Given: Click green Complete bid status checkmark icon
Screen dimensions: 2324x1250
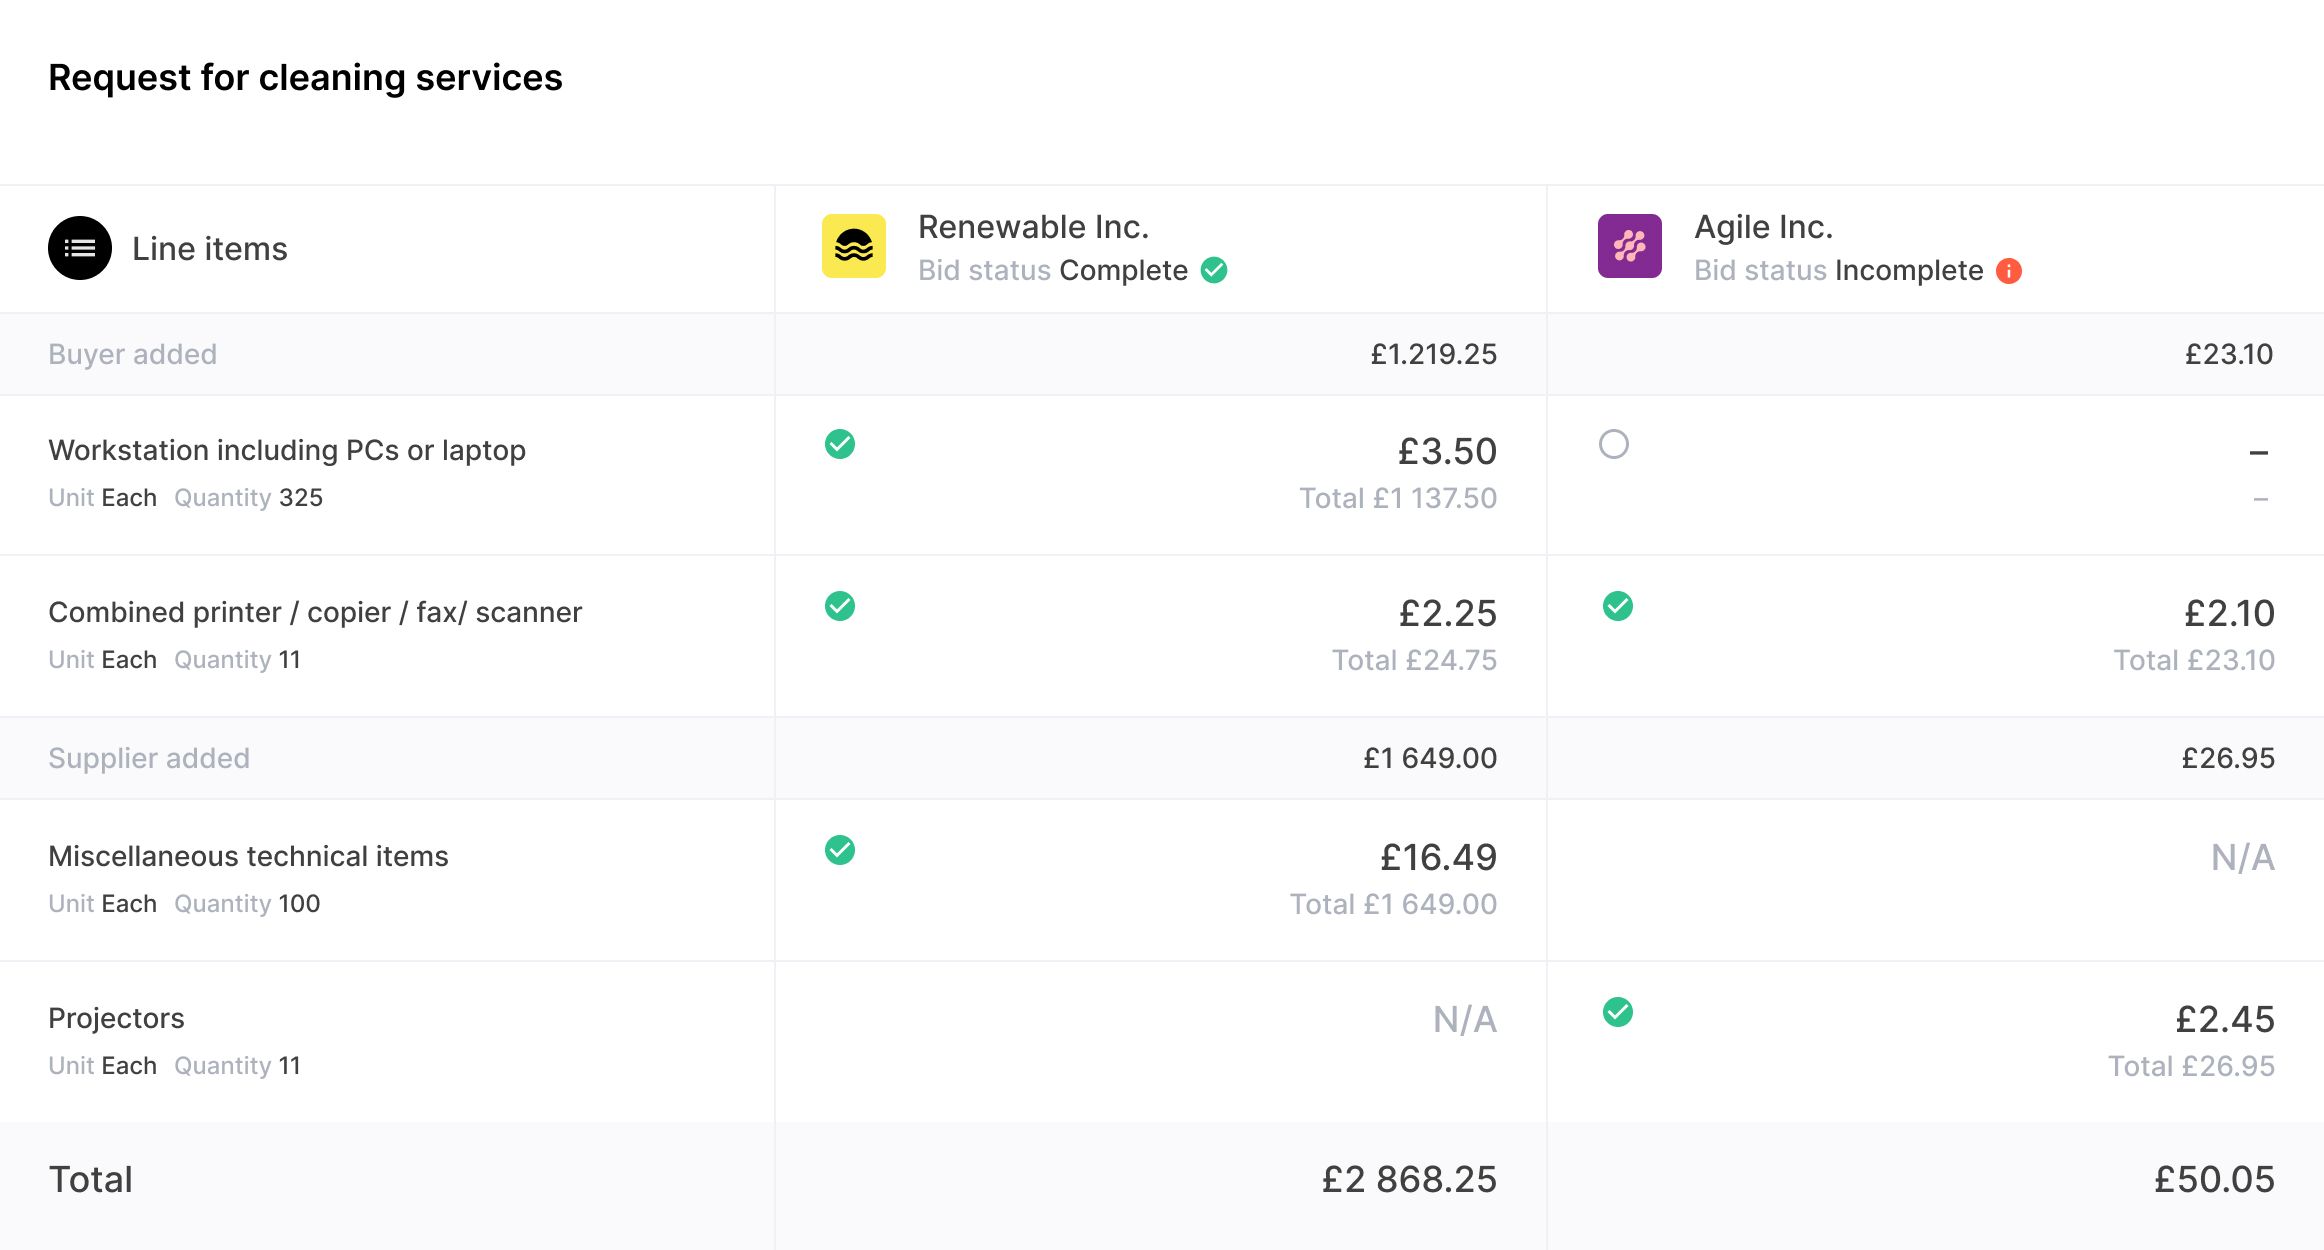Looking at the screenshot, I should (x=1214, y=270).
